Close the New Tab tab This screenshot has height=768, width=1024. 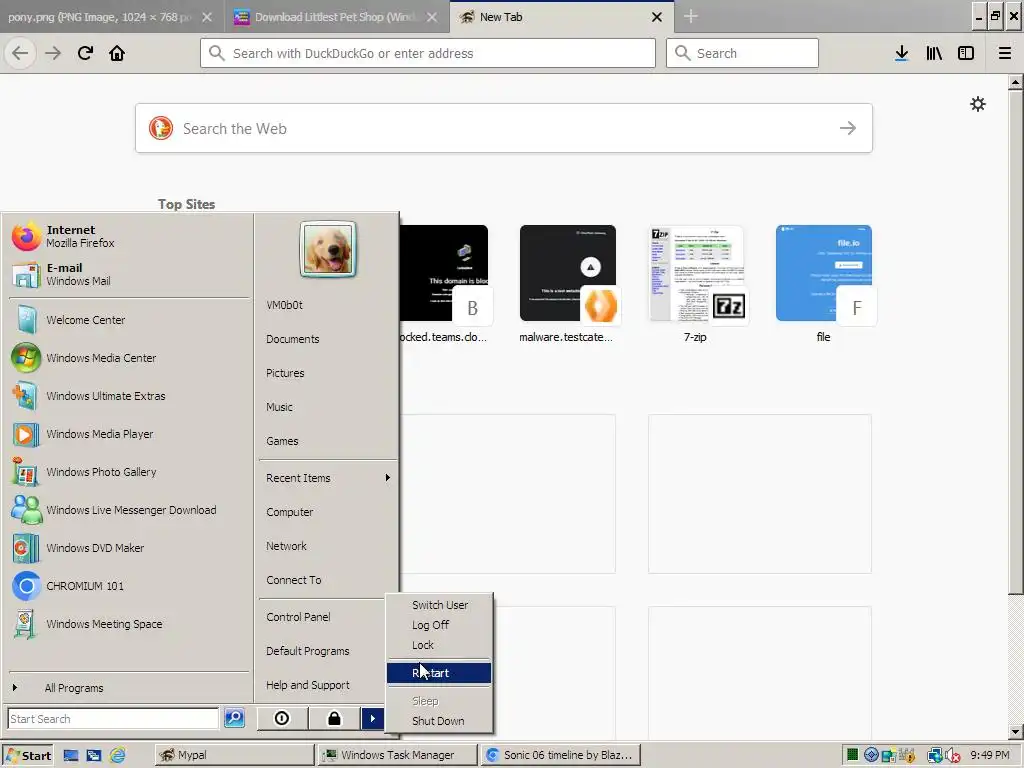tap(657, 17)
